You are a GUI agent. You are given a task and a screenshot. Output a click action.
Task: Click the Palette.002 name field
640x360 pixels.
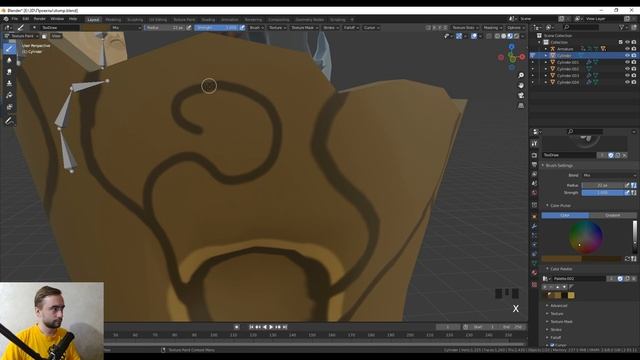click(x=579, y=279)
